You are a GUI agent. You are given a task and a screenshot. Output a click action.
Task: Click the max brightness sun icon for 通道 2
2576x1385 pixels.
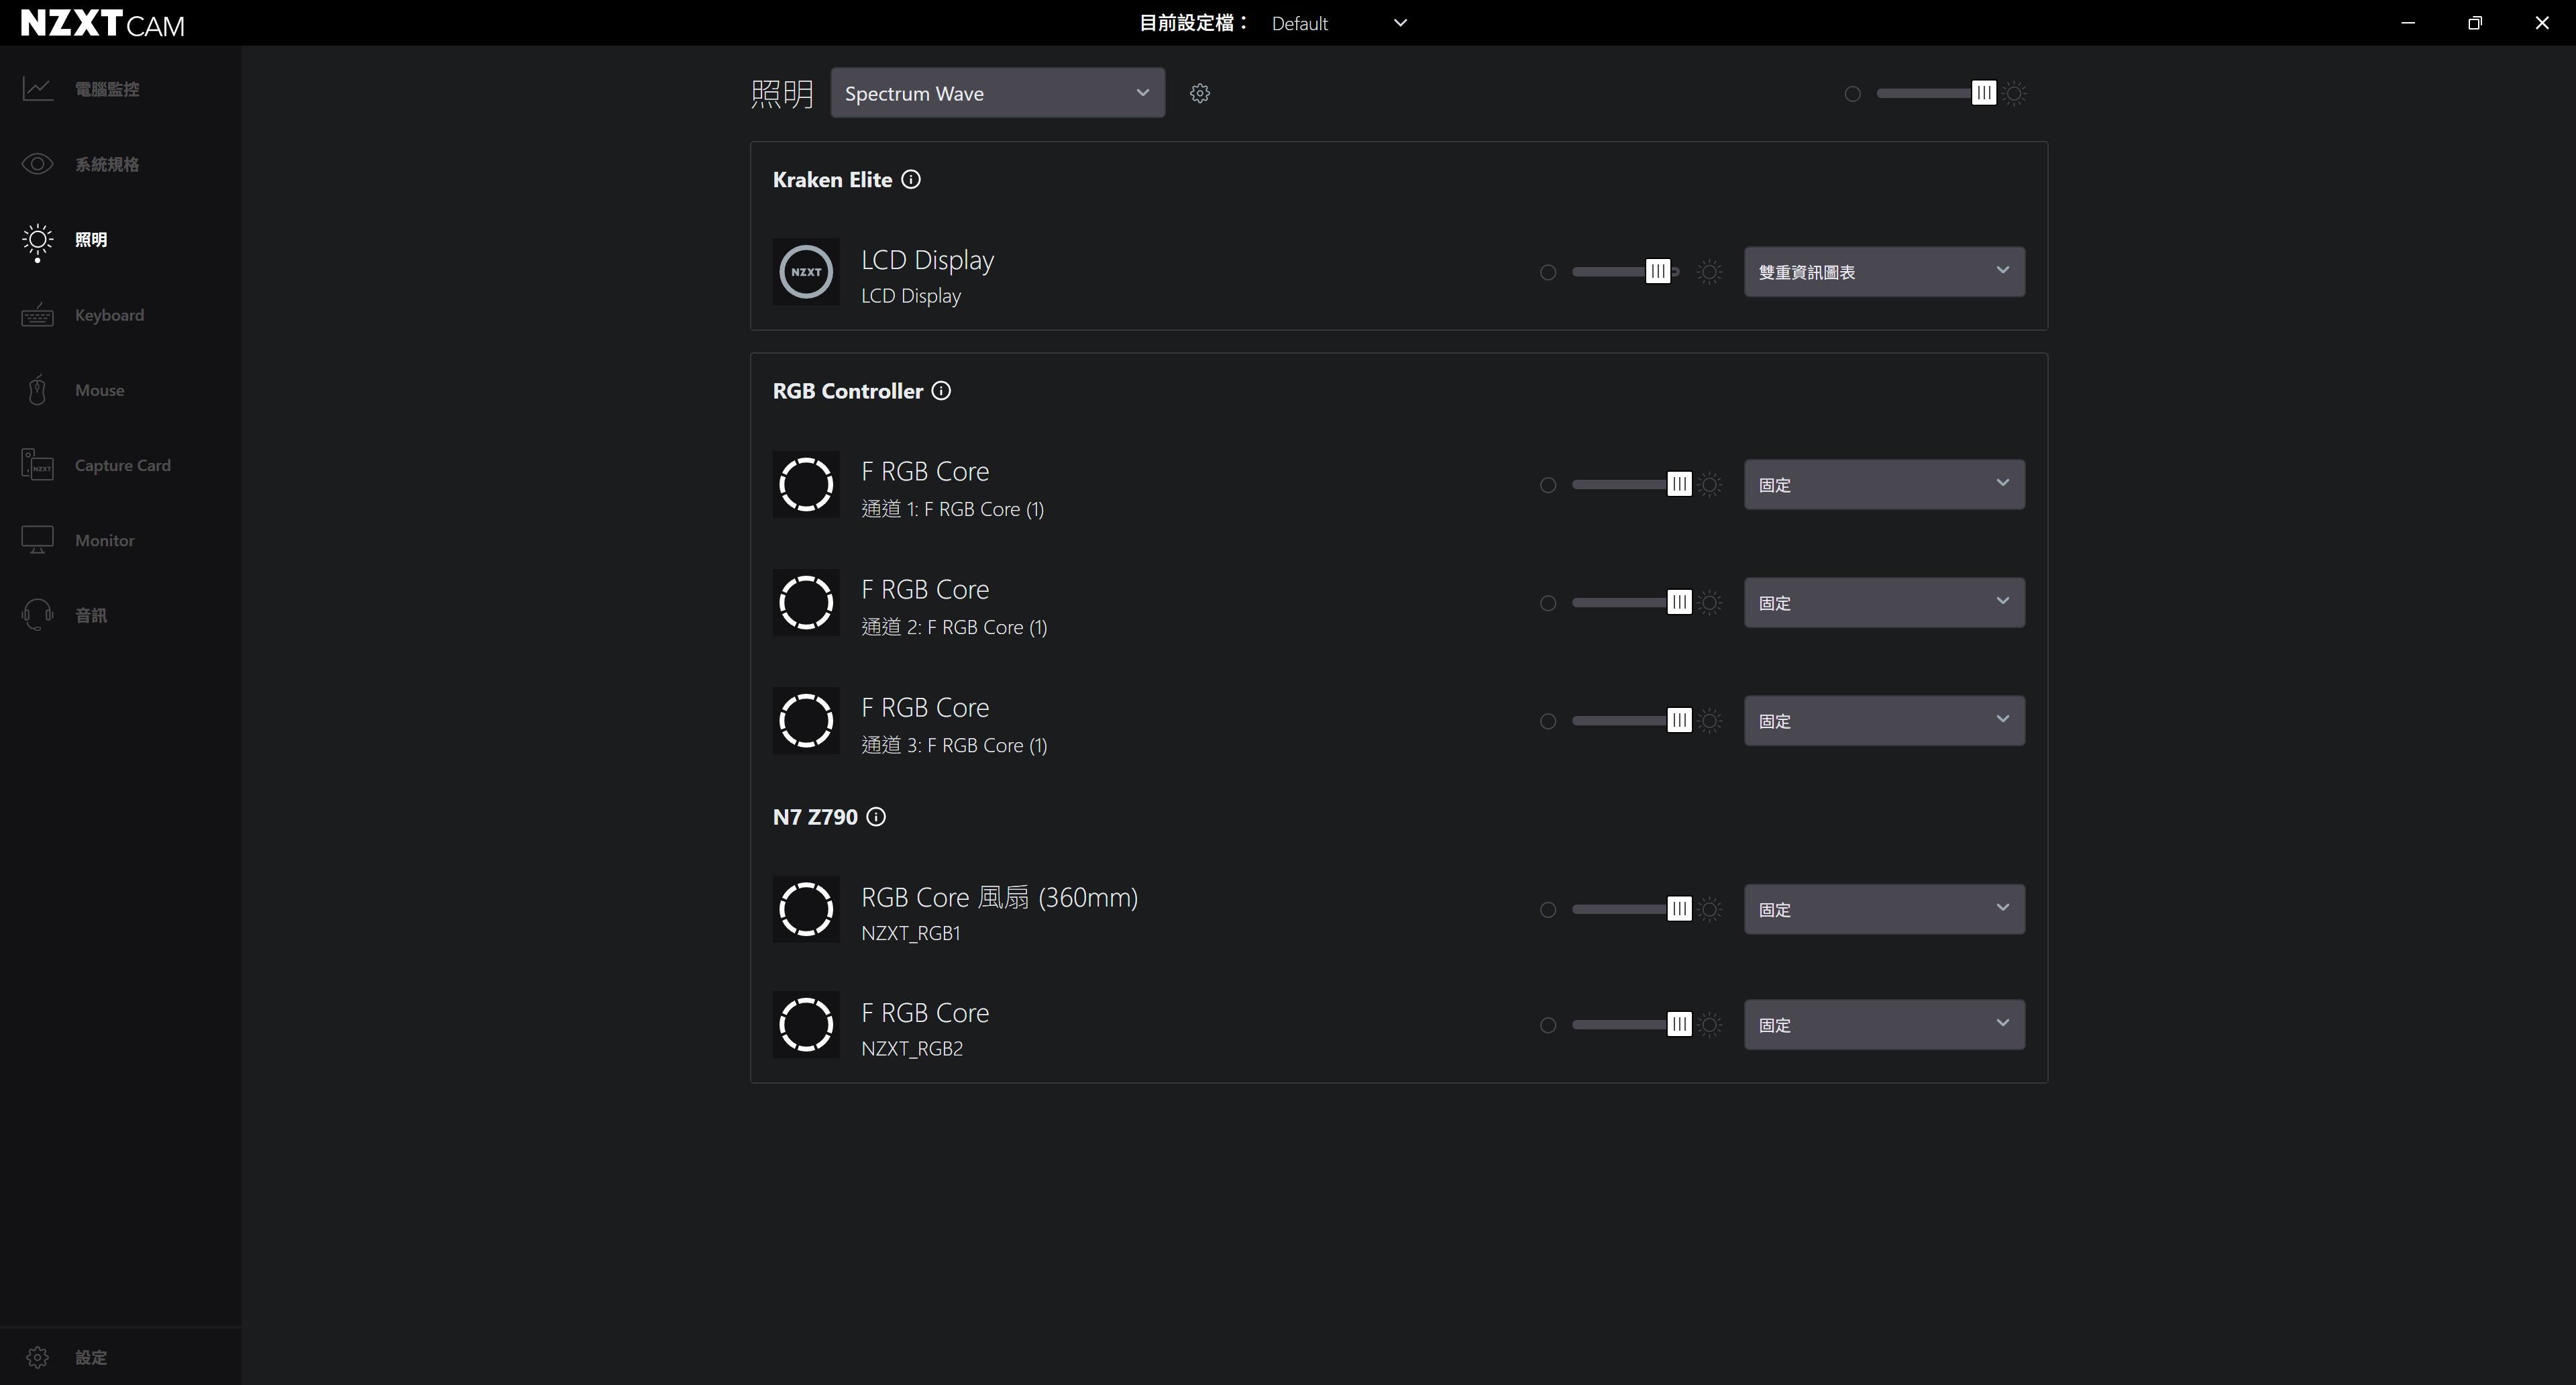point(1710,602)
